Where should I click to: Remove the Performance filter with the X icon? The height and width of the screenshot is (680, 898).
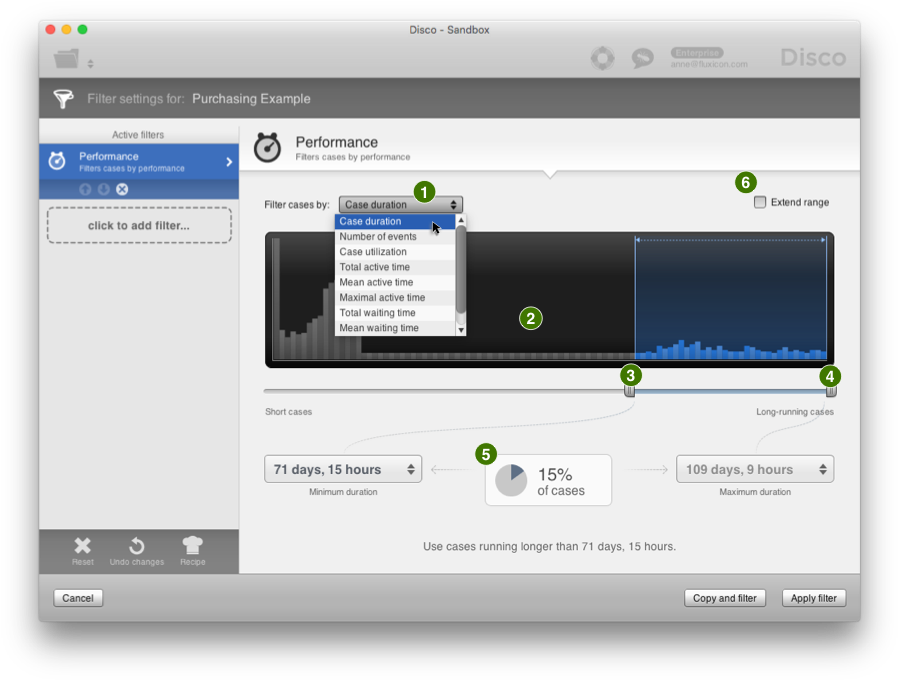click(122, 189)
